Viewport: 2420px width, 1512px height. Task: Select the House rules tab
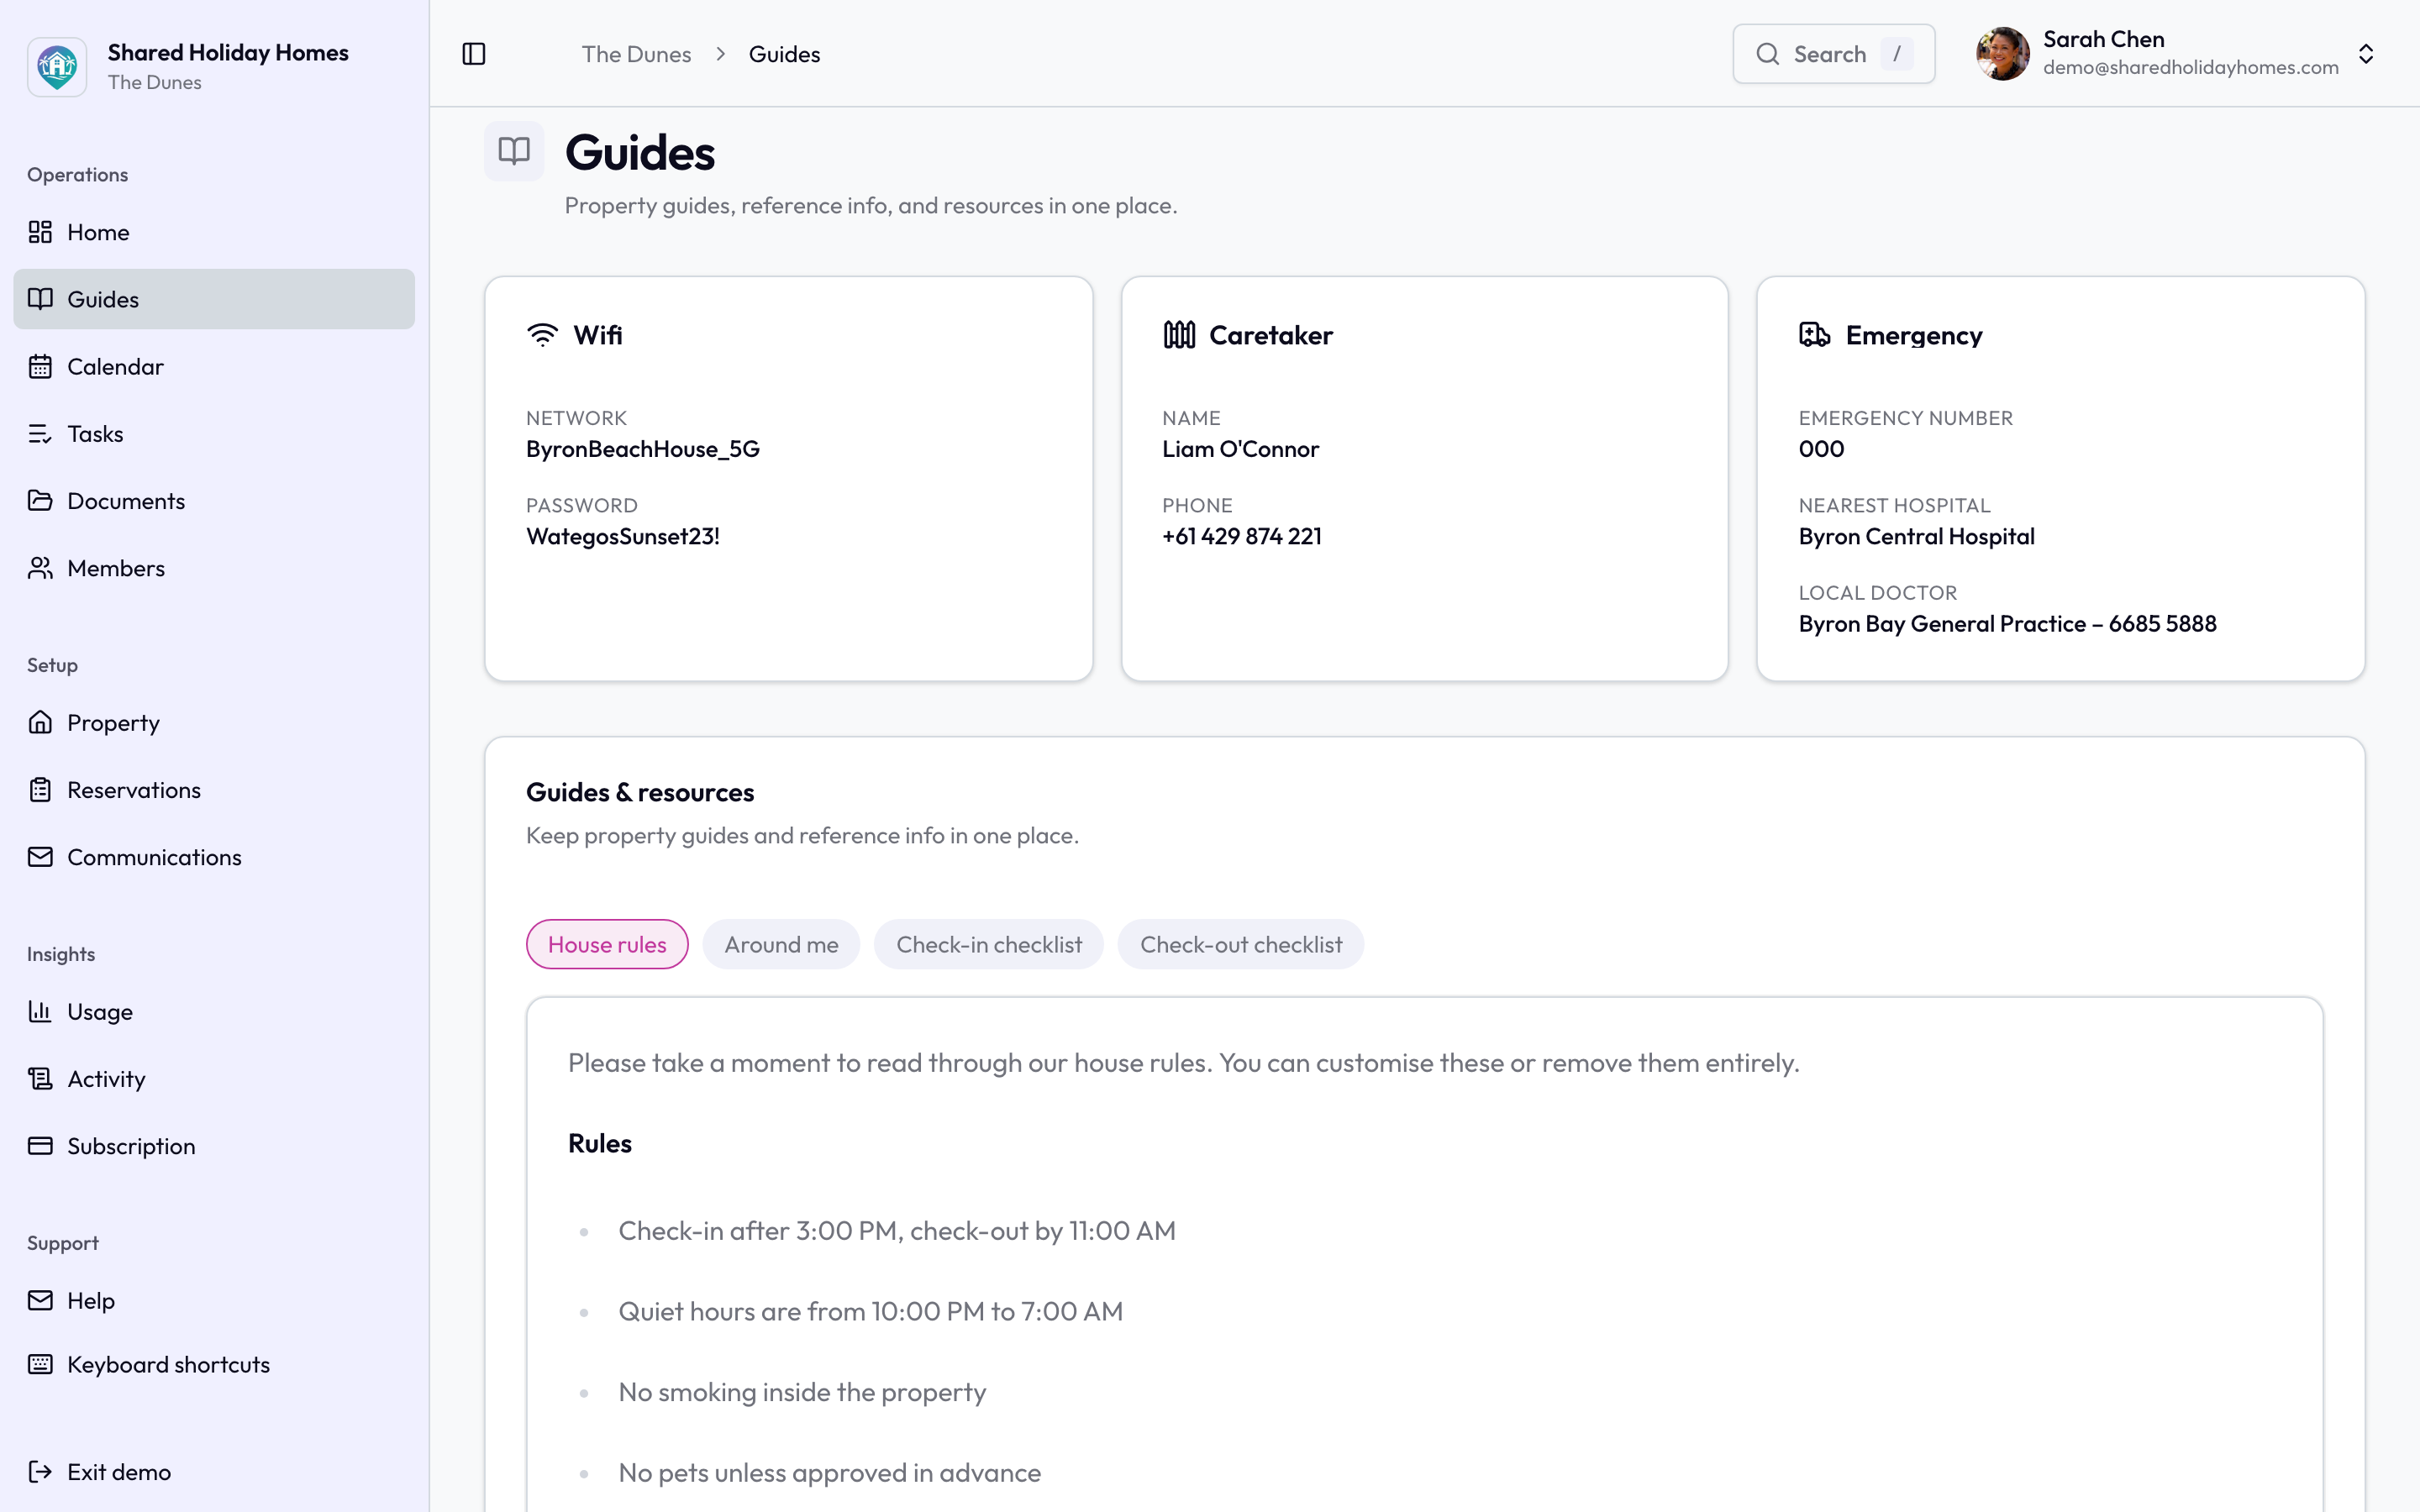click(x=607, y=944)
